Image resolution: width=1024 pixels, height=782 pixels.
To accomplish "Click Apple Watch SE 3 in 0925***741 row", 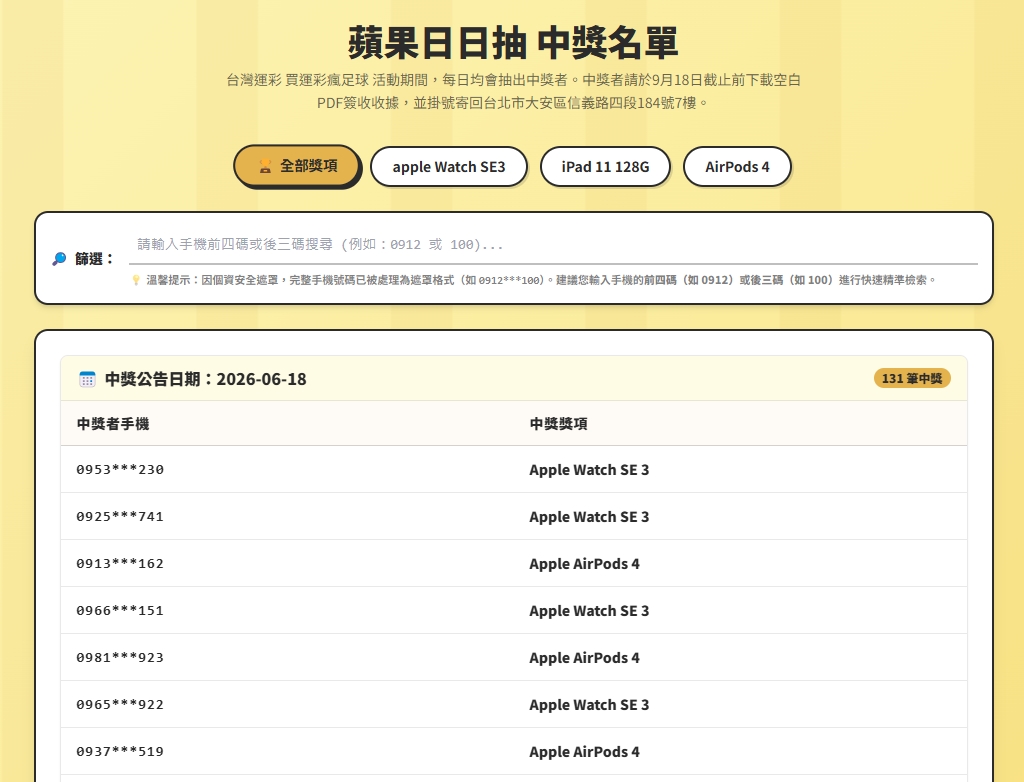I will coord(589,517).
